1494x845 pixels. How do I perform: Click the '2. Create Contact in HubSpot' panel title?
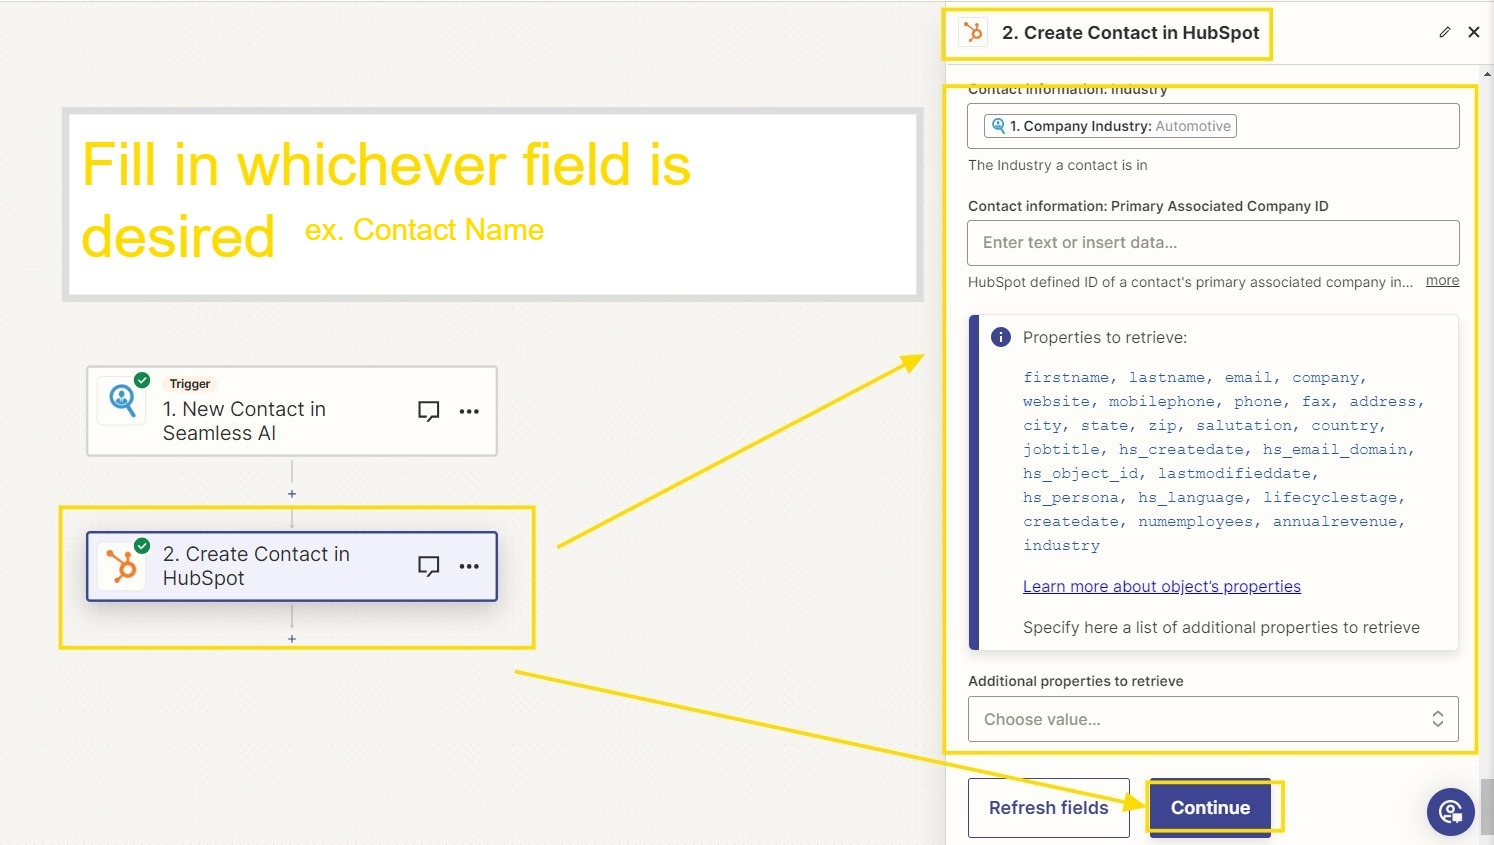pyautogui.click(x=1130, y=33)
